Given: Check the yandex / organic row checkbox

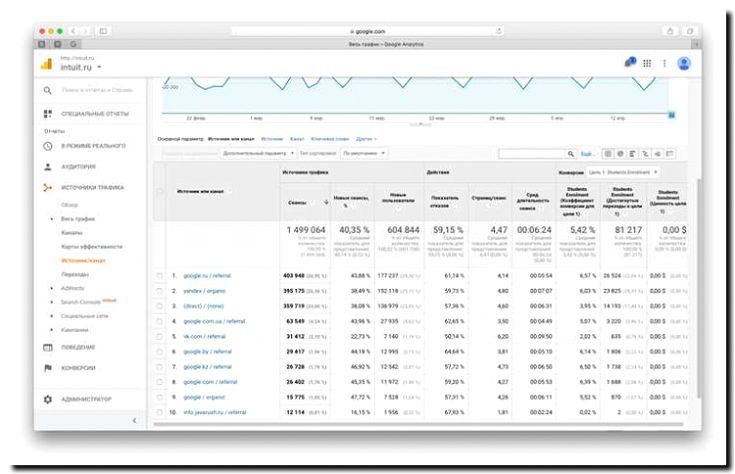Looking at the screenshot, I should [160, 291].
